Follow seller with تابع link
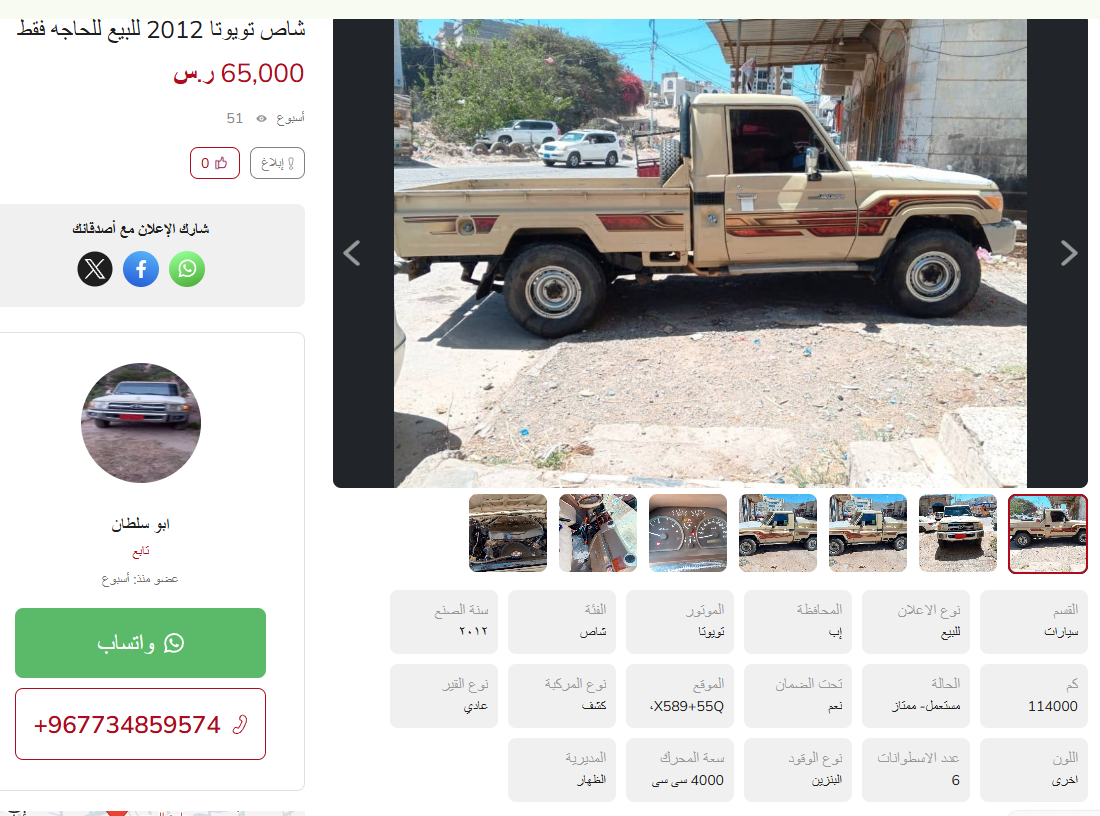The width and height of the screenshot is (1100, 816). tap(141, 551)
